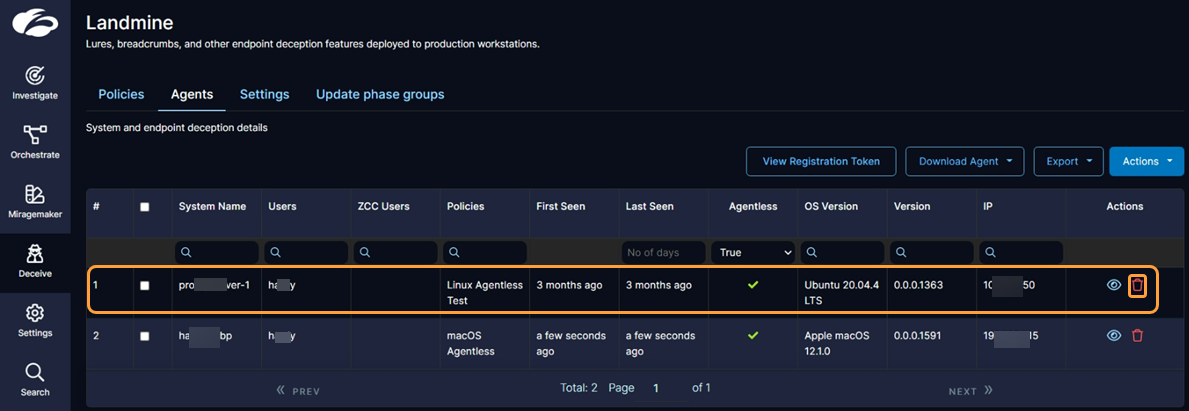Switch to Update phase groups tab

click(380, 94)
